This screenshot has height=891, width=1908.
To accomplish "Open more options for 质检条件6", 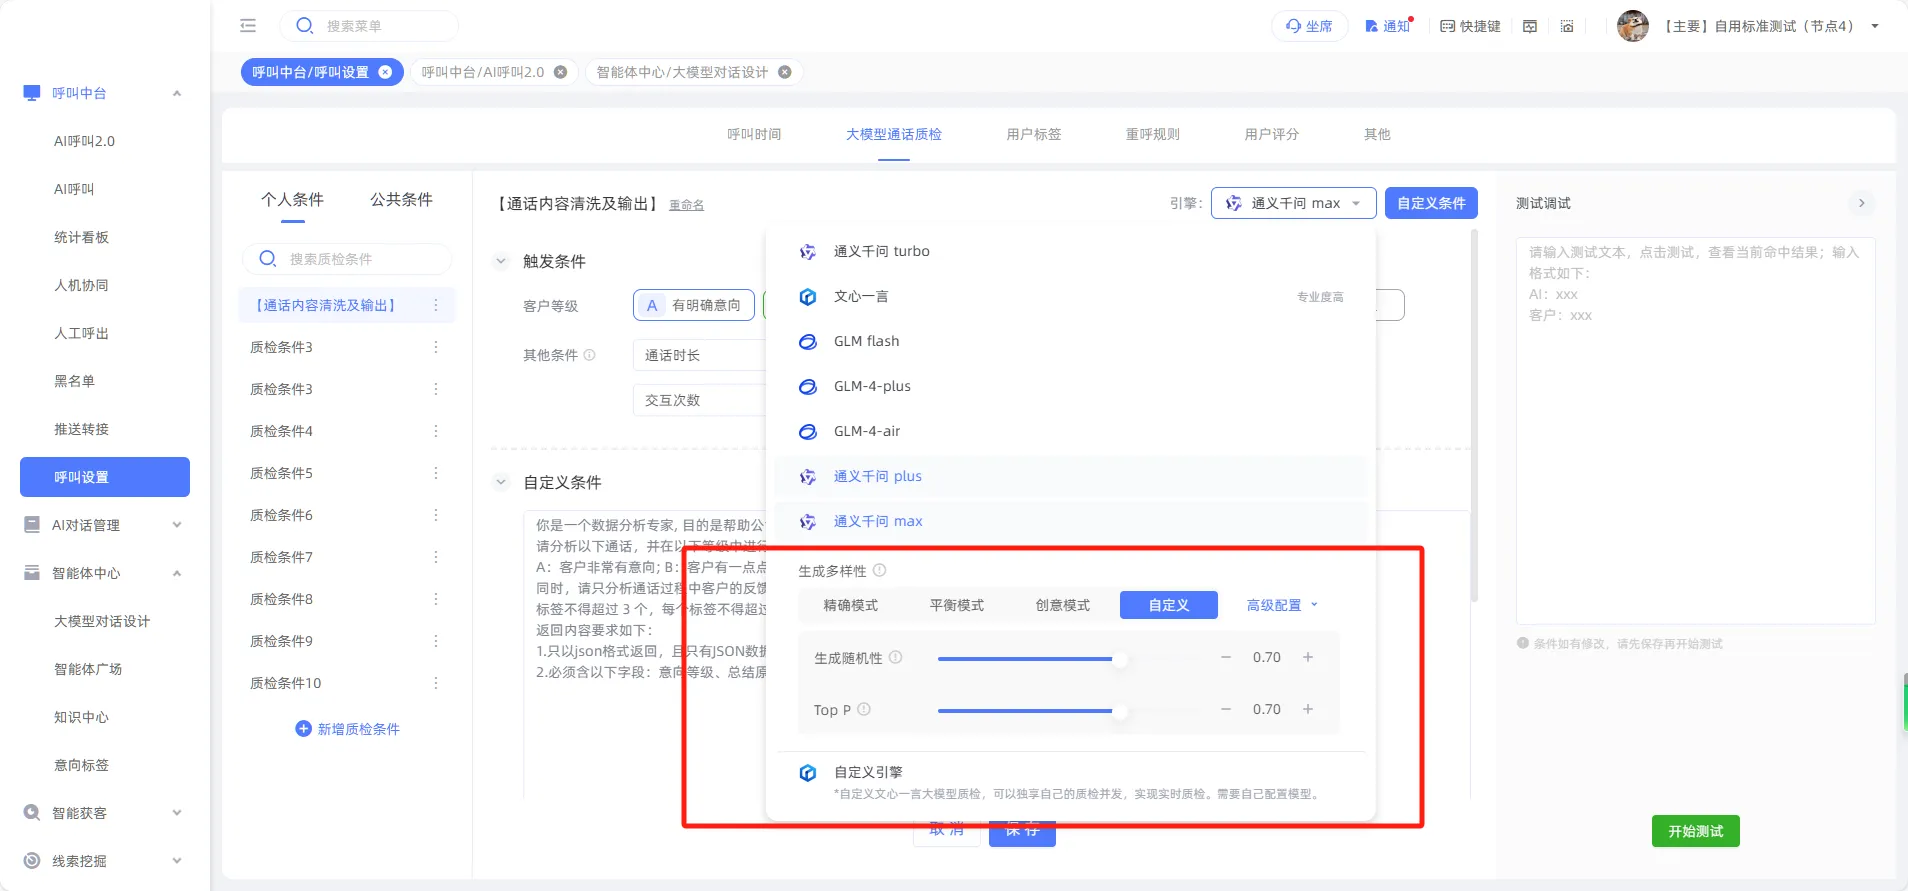I will pos(436,515).
